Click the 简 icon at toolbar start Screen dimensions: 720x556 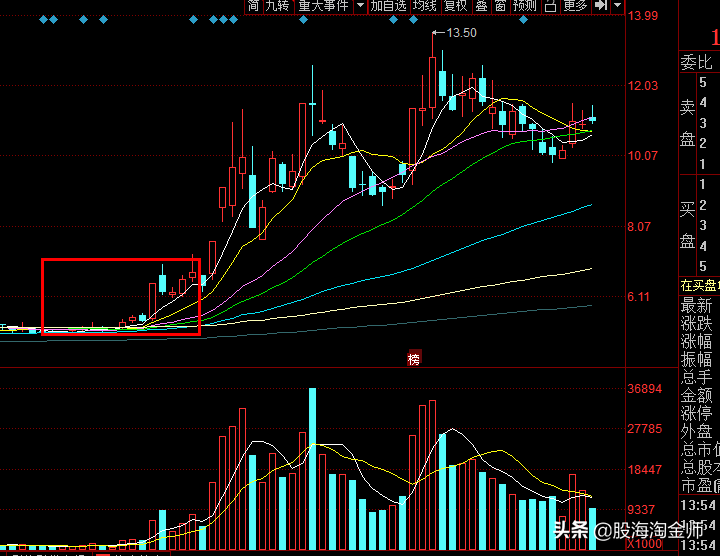tap(254, 6)
